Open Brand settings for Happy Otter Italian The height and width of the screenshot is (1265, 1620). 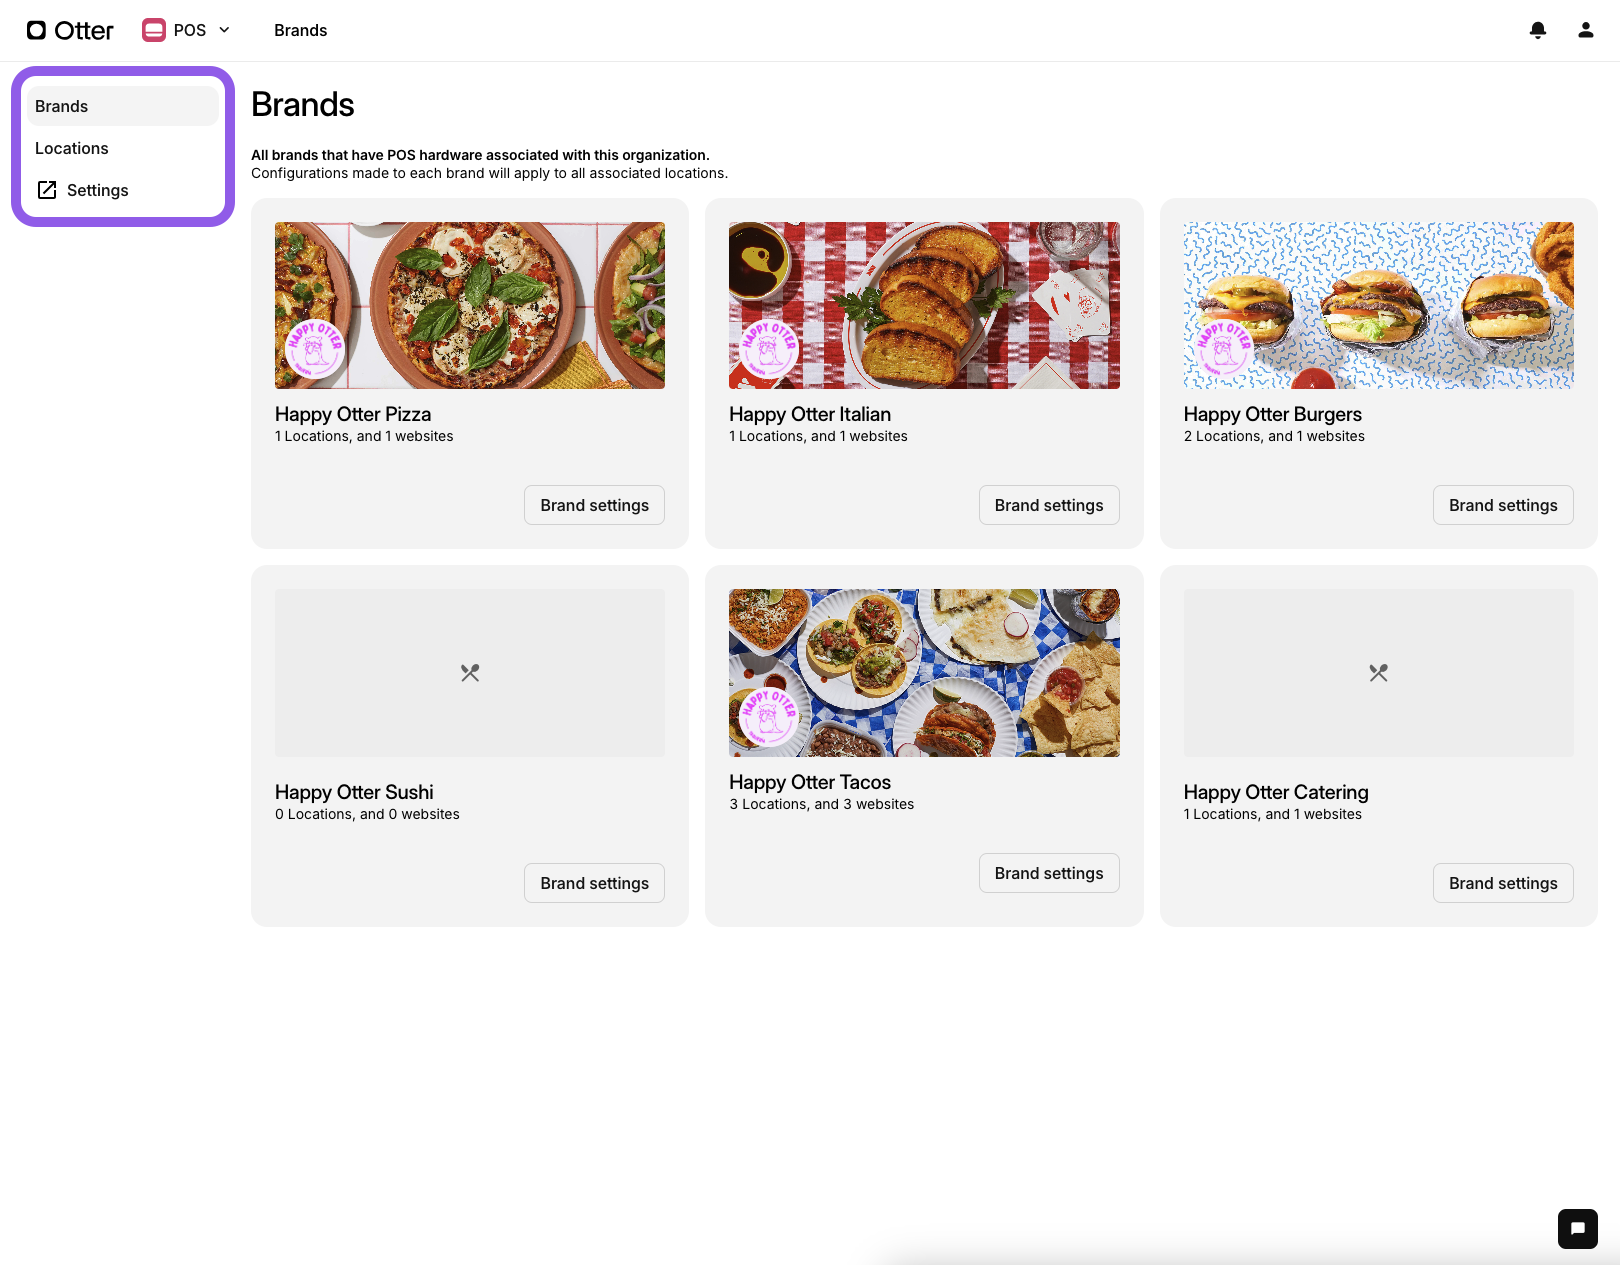pyautogui.click(x=1048, y=505)
